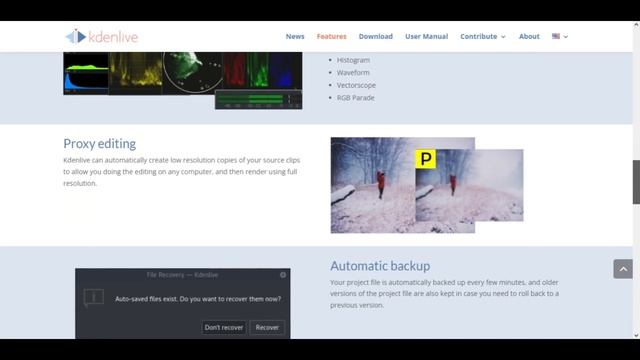Go to the Download page

pyautogui.click(x=376, y=36)
